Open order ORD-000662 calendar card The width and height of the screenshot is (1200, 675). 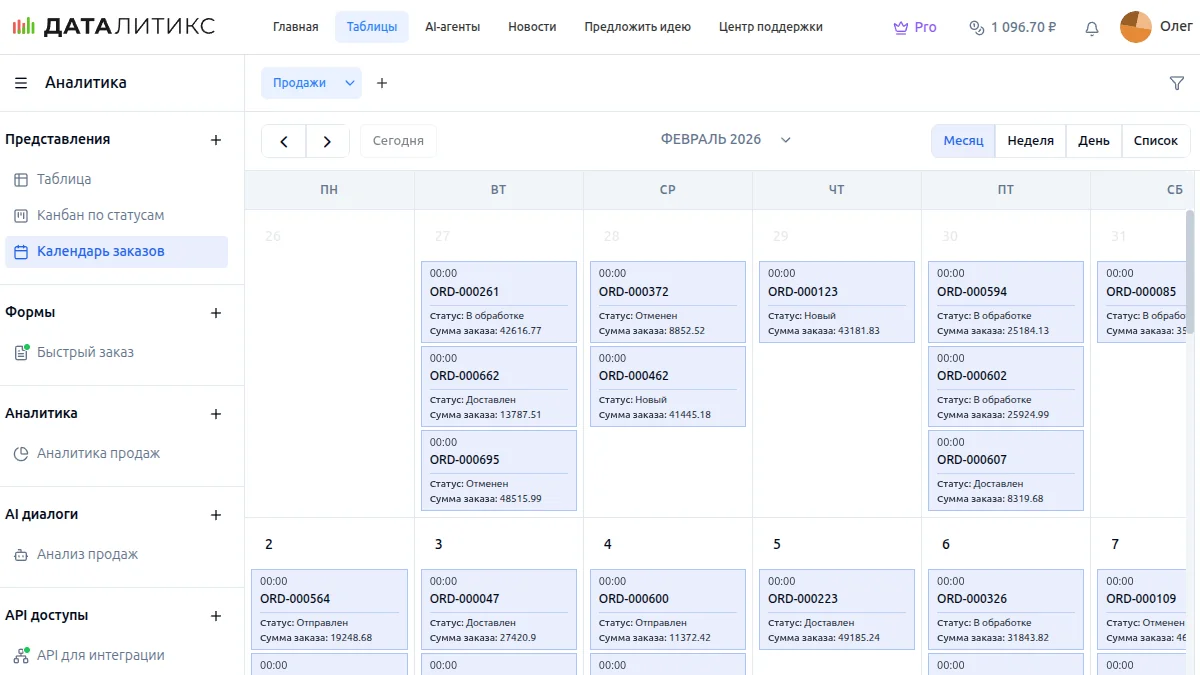(498, 386)
